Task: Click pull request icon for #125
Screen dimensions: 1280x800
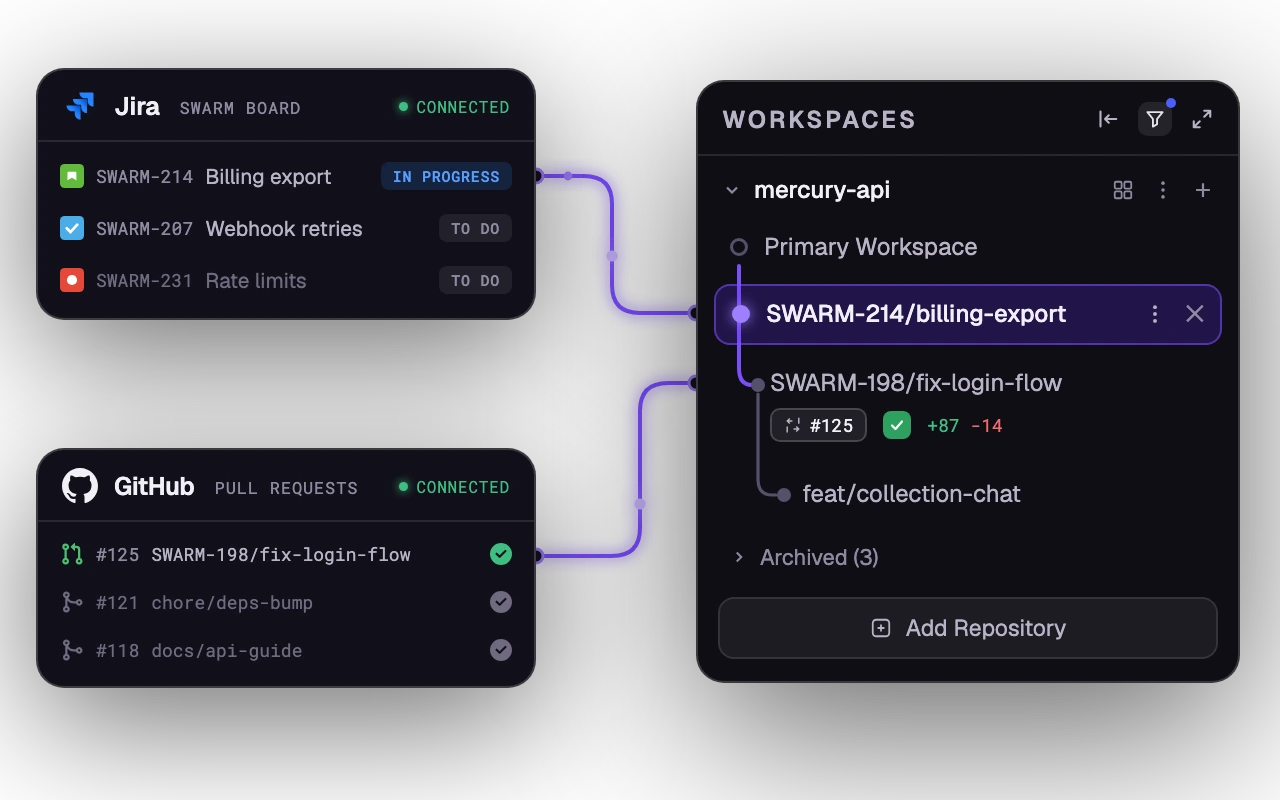Action: click(x=72, y=554)
